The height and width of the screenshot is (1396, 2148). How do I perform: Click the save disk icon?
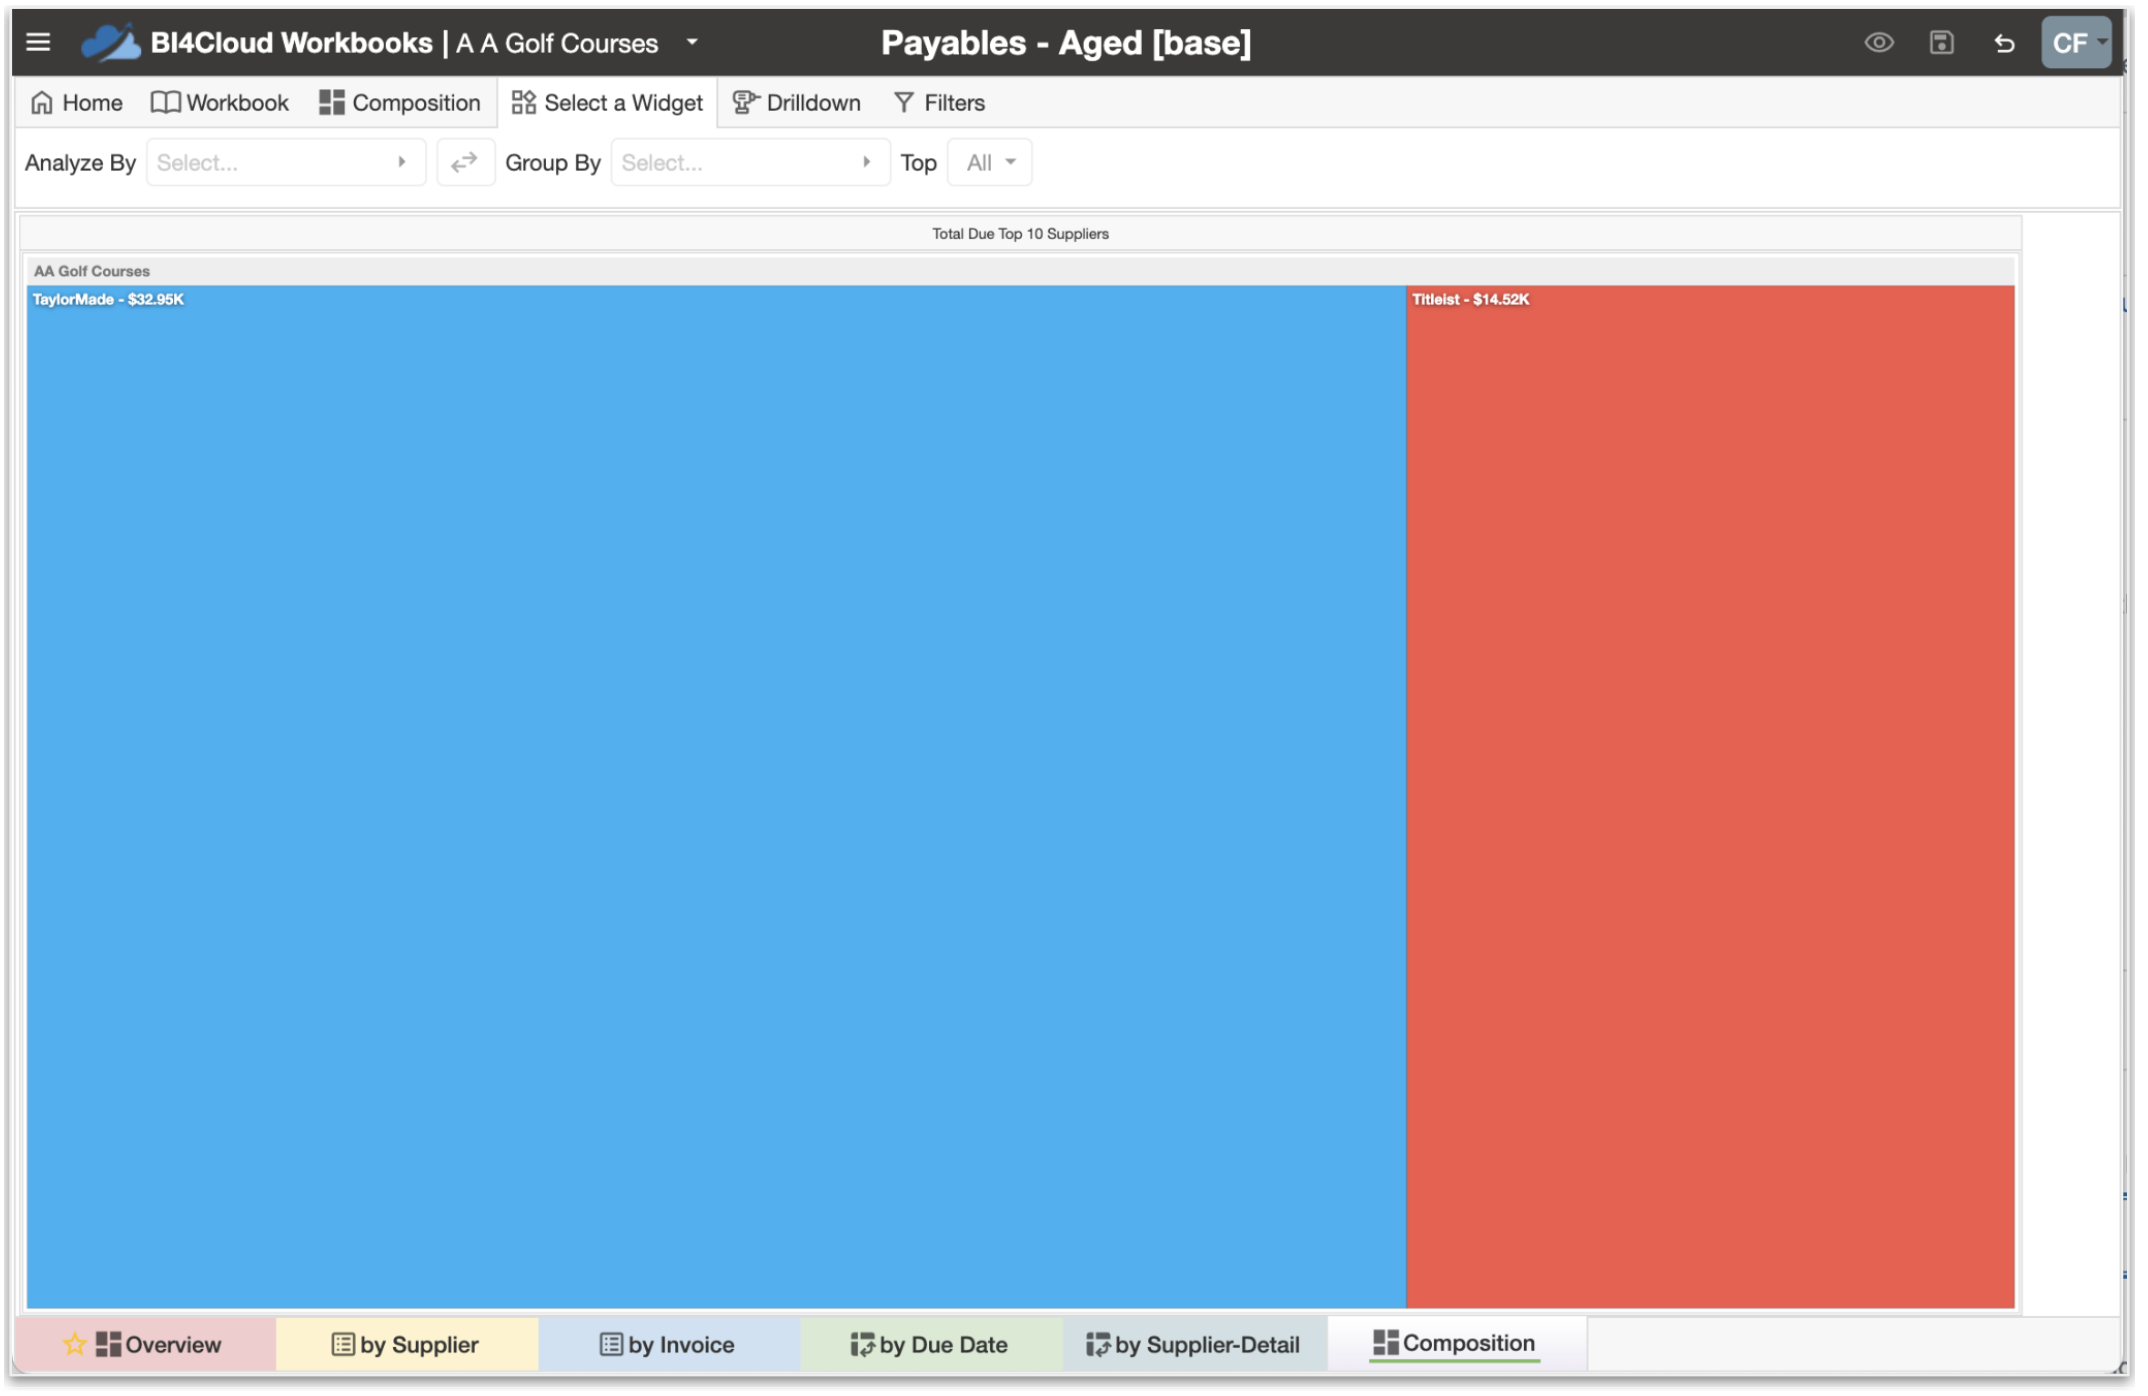click(1940, 42)
